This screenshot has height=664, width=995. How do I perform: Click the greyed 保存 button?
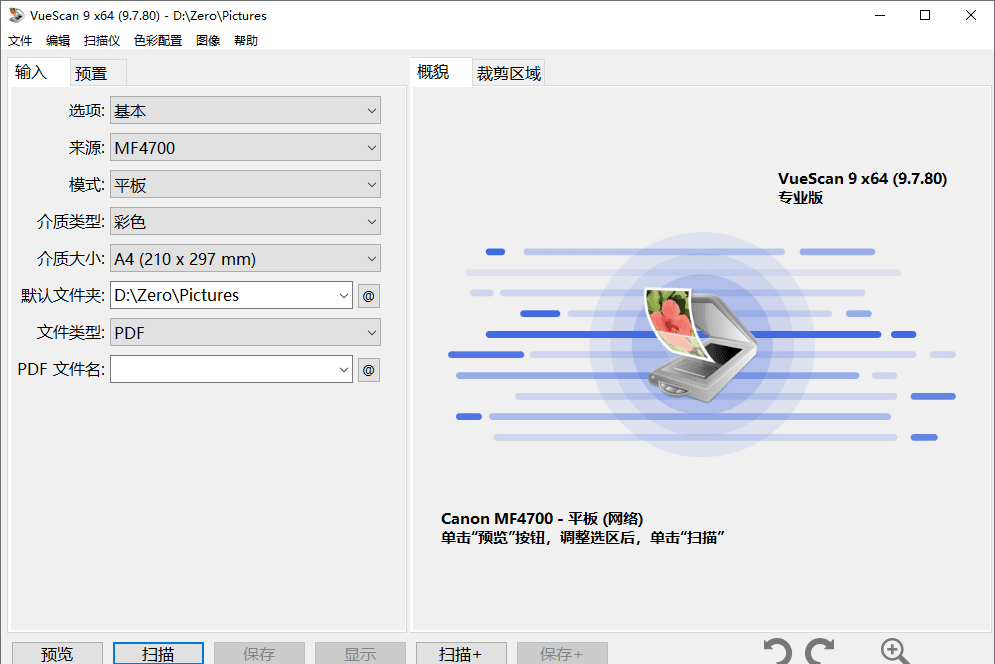259,653
